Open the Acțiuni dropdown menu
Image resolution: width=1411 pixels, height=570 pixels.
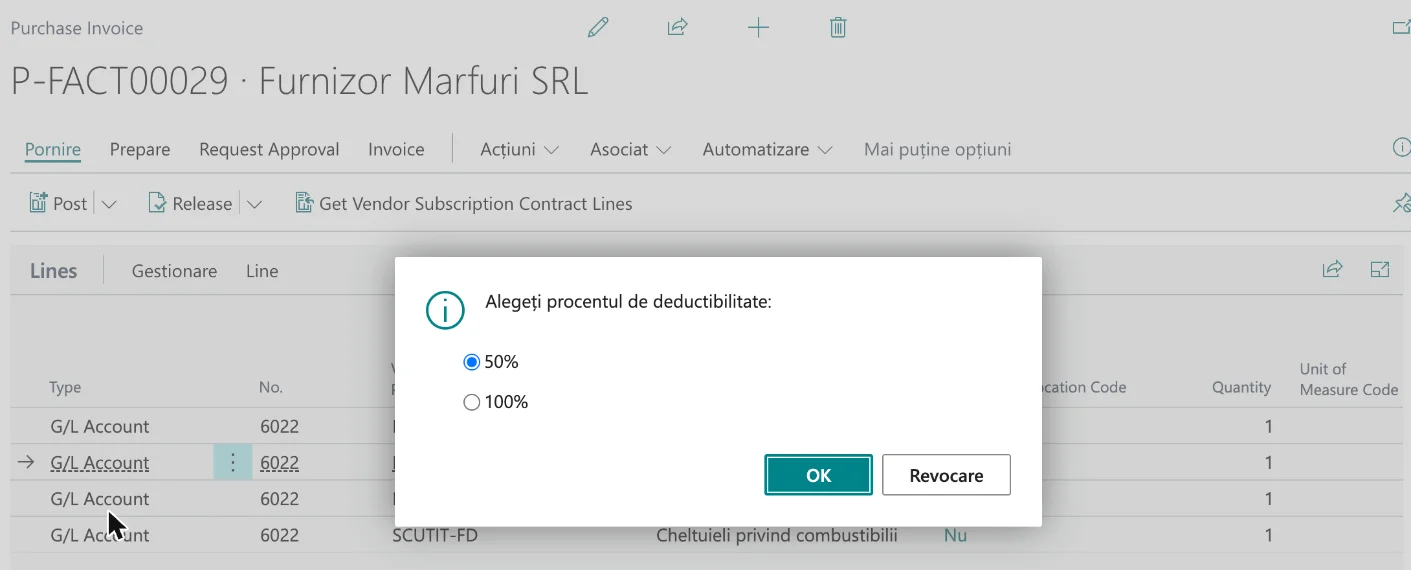click(519, 149)
